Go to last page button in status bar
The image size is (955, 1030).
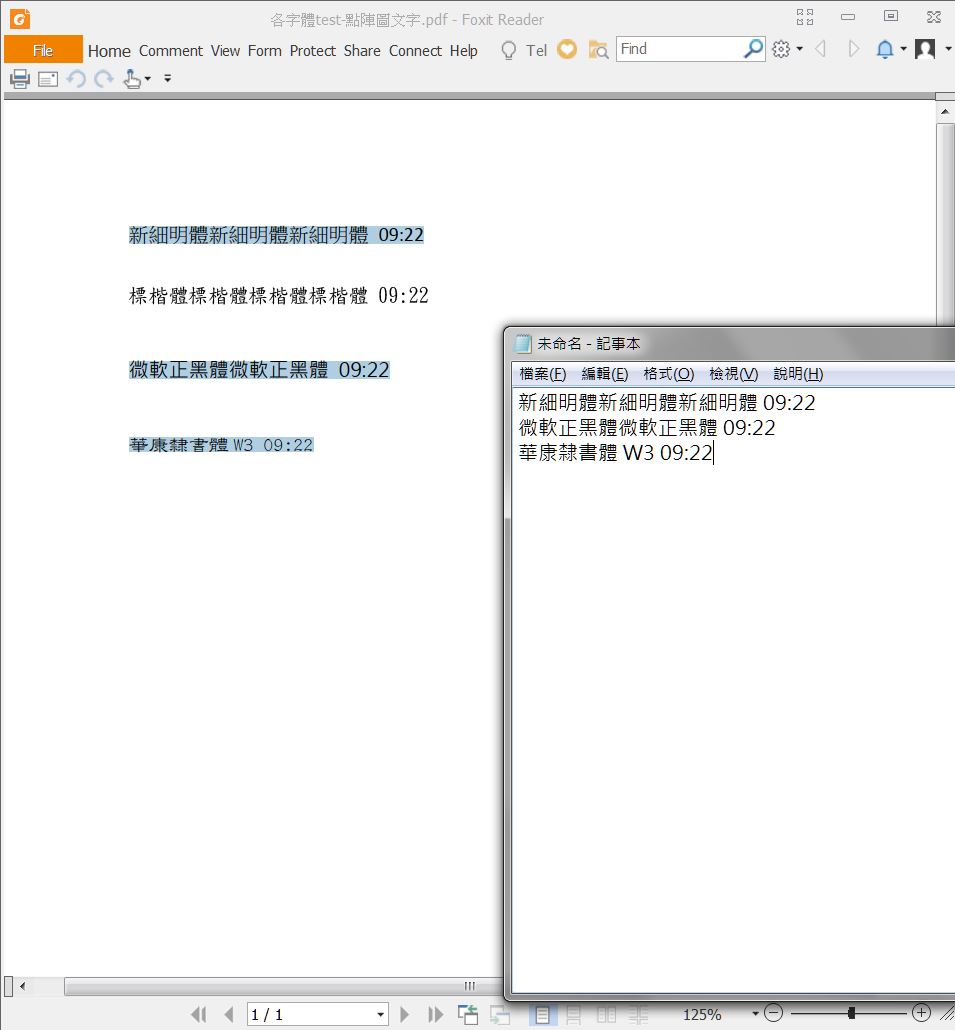(435, 1014)
